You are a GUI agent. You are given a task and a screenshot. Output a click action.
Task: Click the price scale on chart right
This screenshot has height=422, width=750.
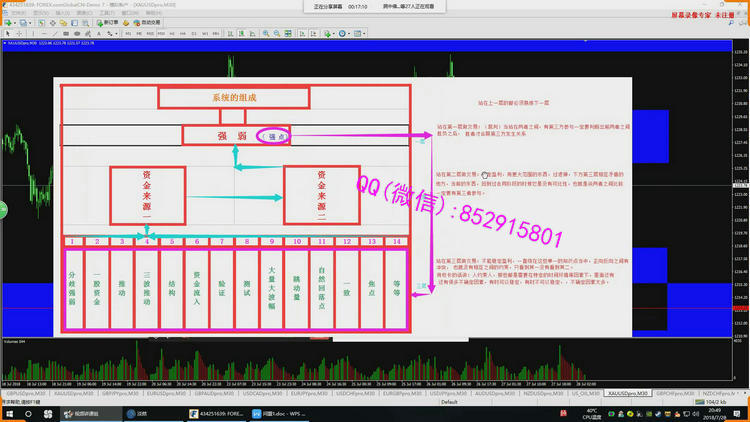tap(738, 200)
